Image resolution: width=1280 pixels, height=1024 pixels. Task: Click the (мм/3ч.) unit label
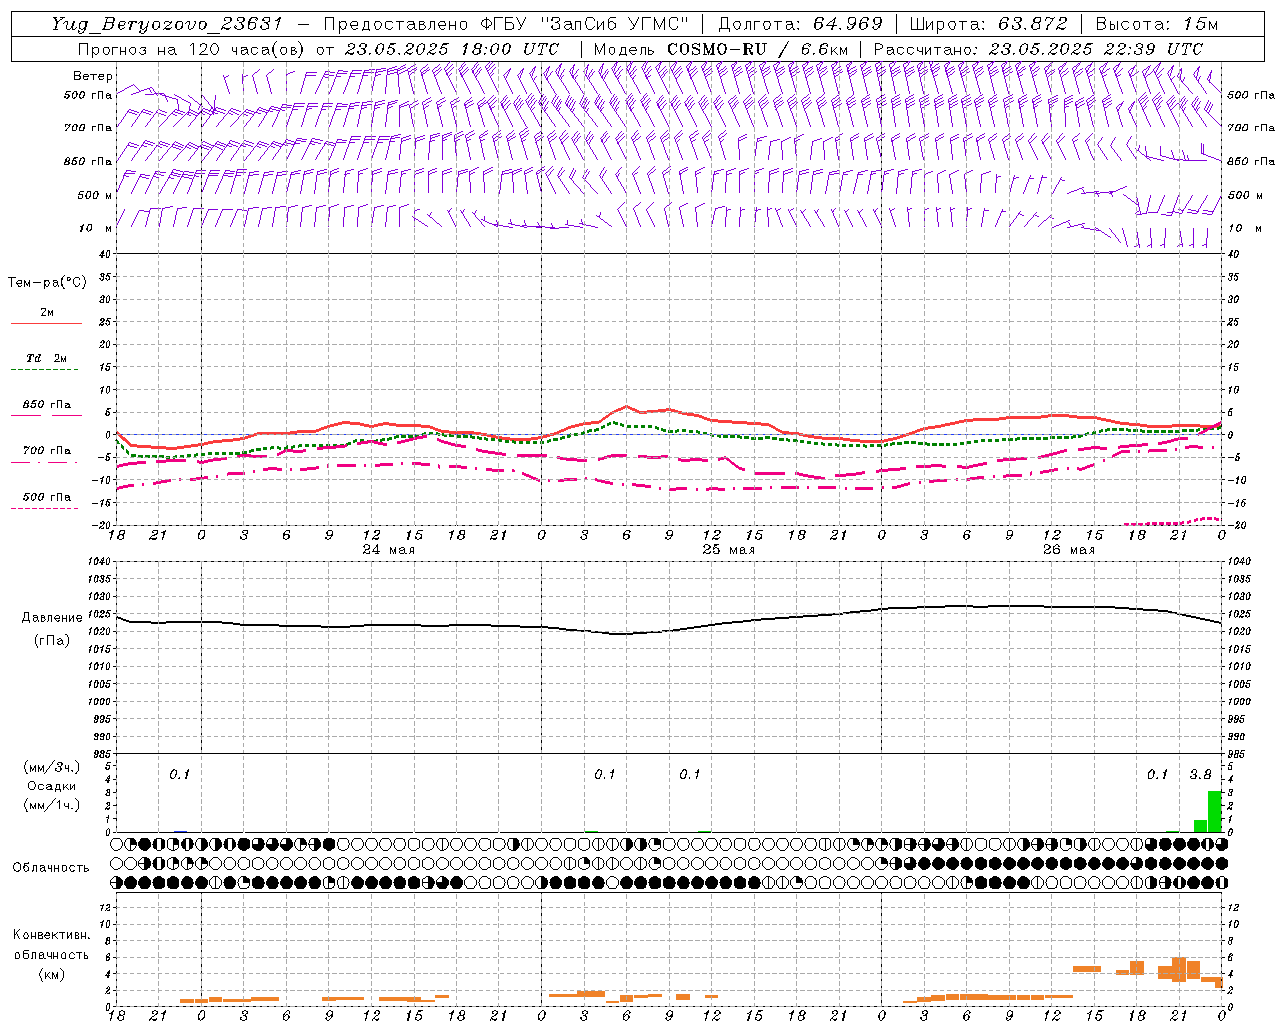[52, 767]
